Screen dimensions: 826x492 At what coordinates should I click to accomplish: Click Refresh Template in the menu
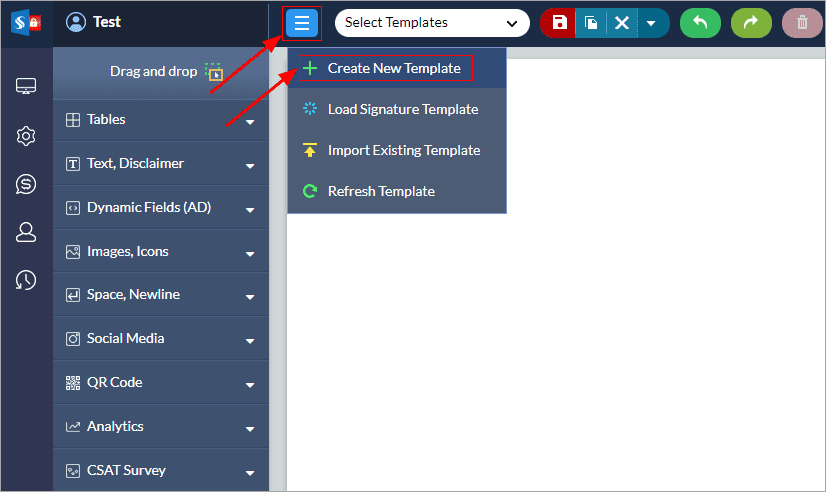point(380,191)
